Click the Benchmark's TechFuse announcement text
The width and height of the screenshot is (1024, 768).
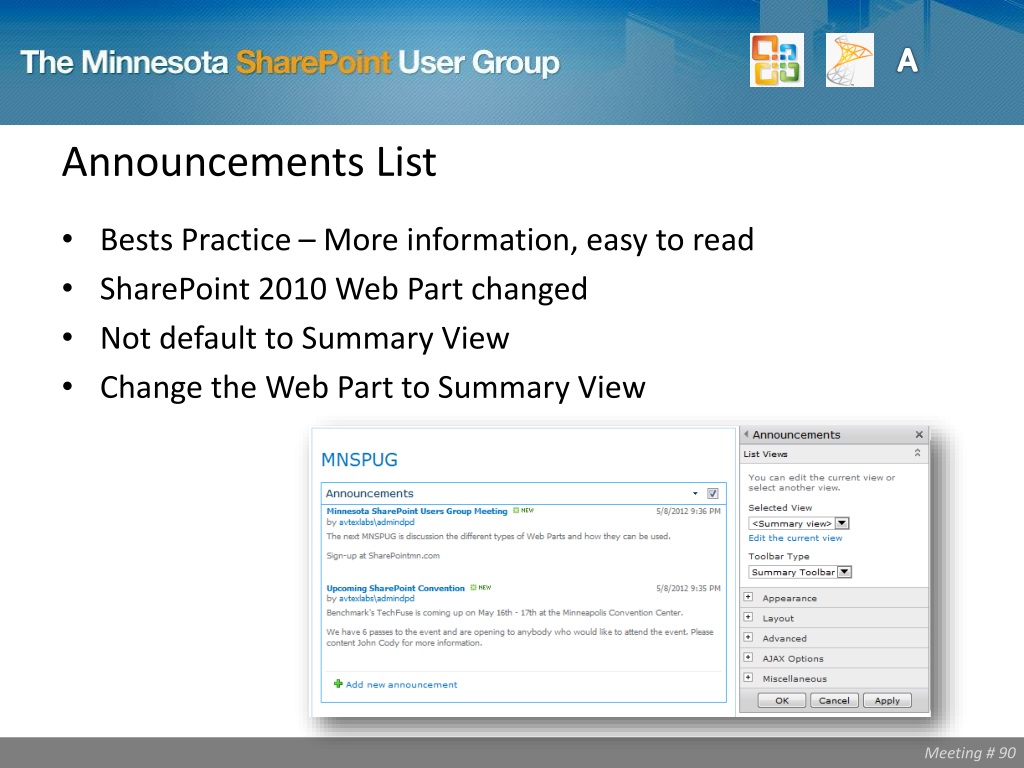504,613
